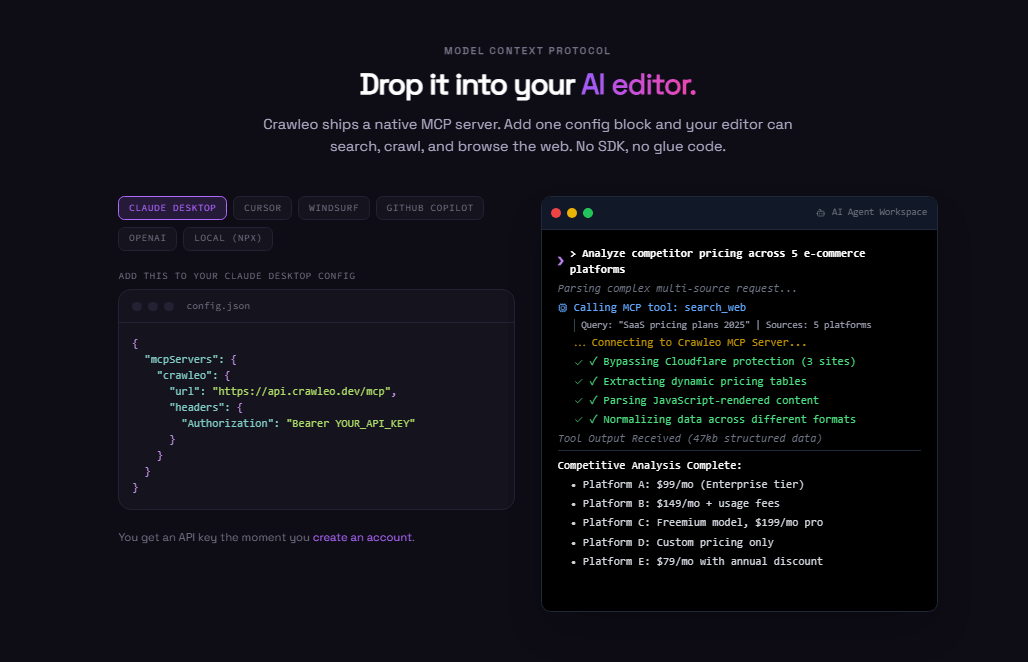
Task: Click 'Competitive Analysis Complete:' heading
Action: coord(650,465)
